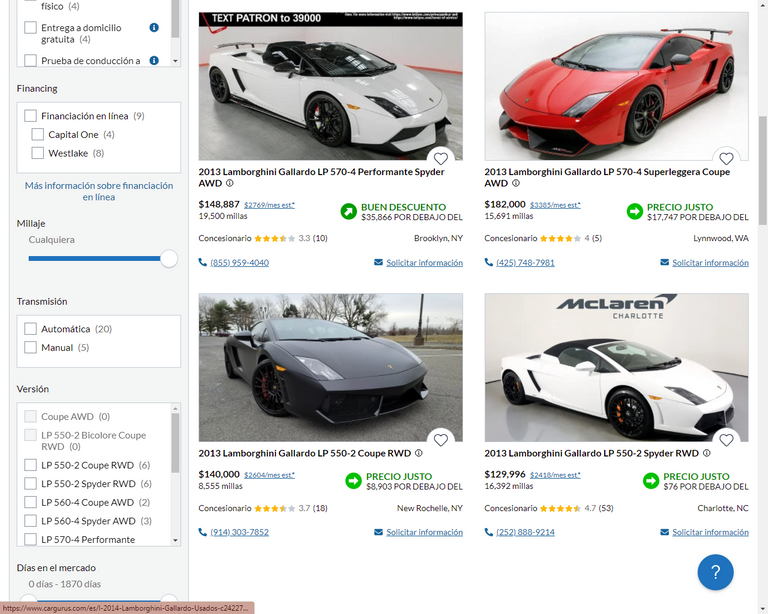Click phone icon for (252) 888-9214
Screen dimensions: 768x614
488,532
